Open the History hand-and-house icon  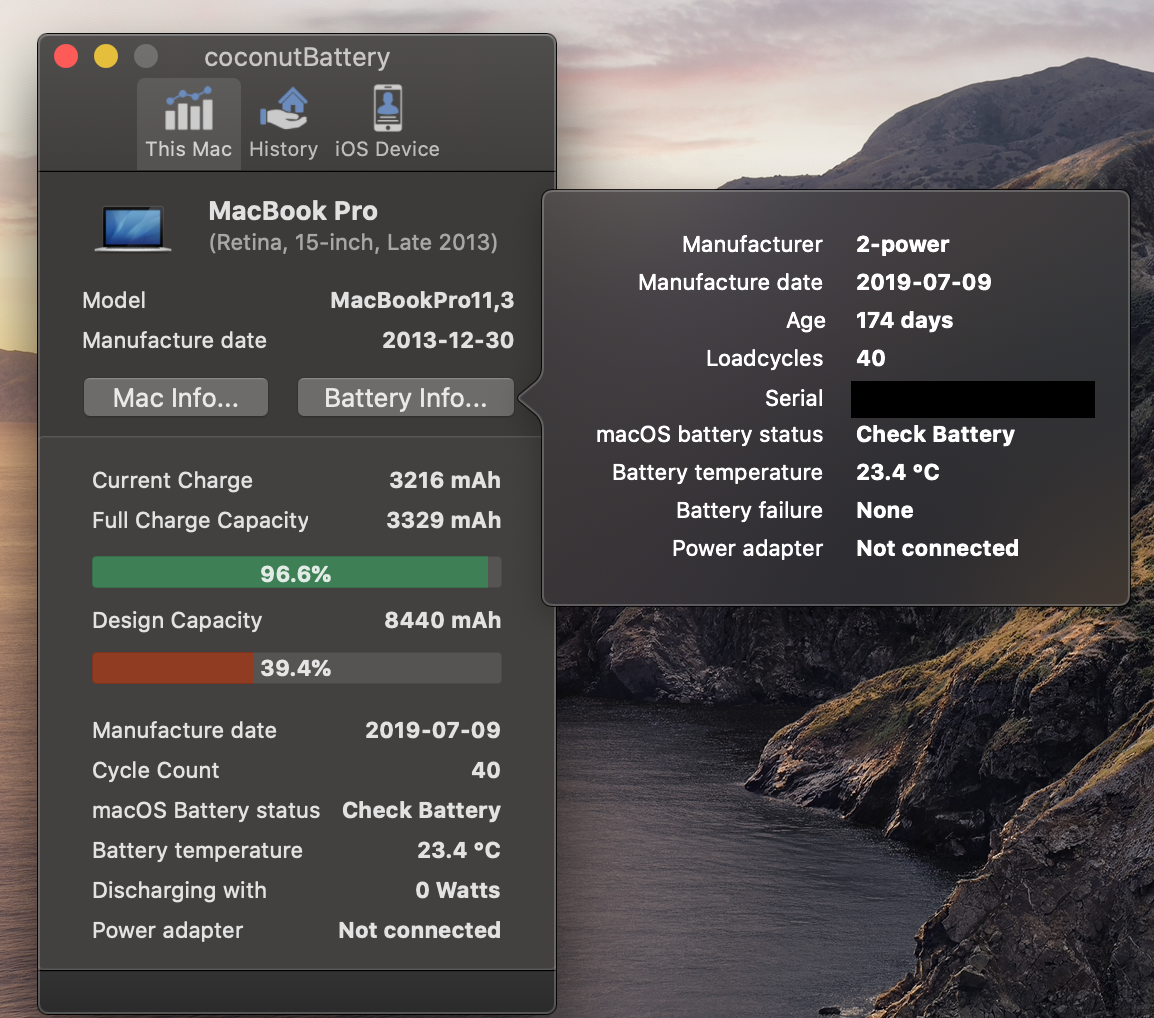tap(283, 109)
